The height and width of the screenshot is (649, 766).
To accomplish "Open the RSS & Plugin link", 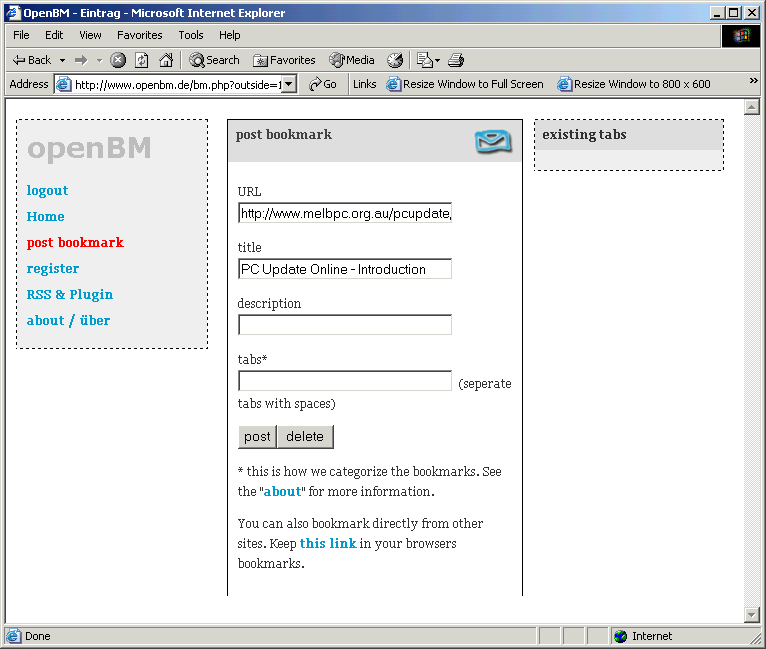I will click(70, 294).
